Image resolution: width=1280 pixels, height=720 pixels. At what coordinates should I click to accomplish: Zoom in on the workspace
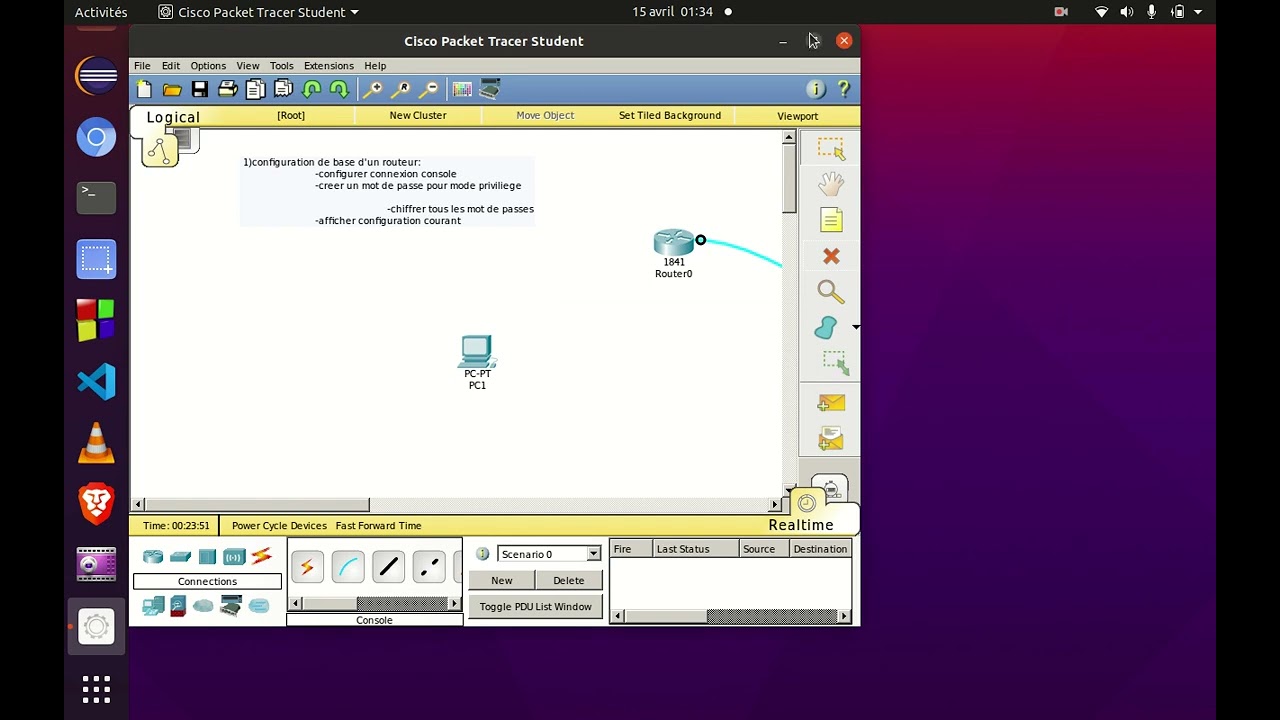(372, 89)
